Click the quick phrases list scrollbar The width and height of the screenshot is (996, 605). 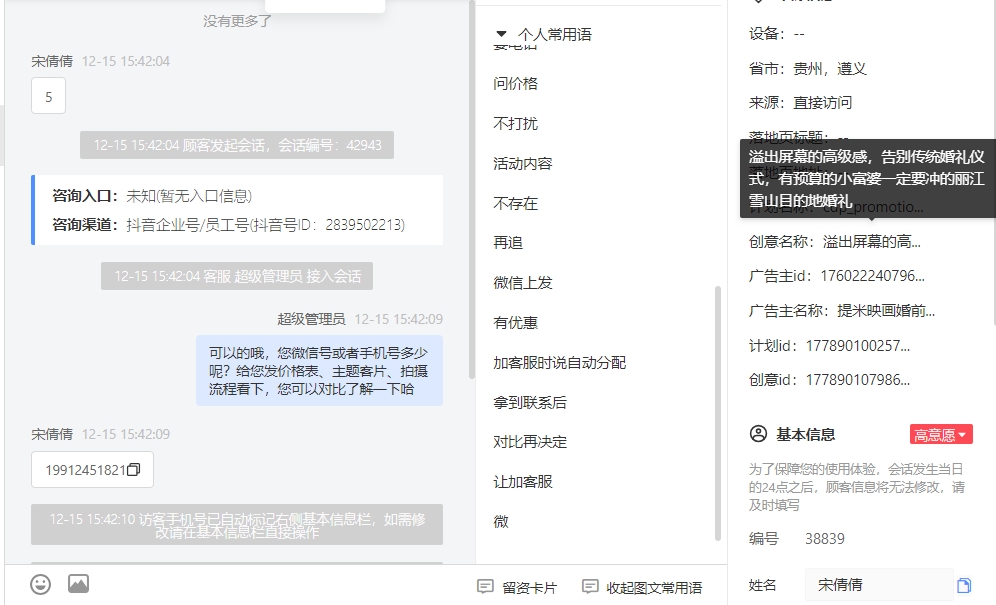tap(718, 413)
